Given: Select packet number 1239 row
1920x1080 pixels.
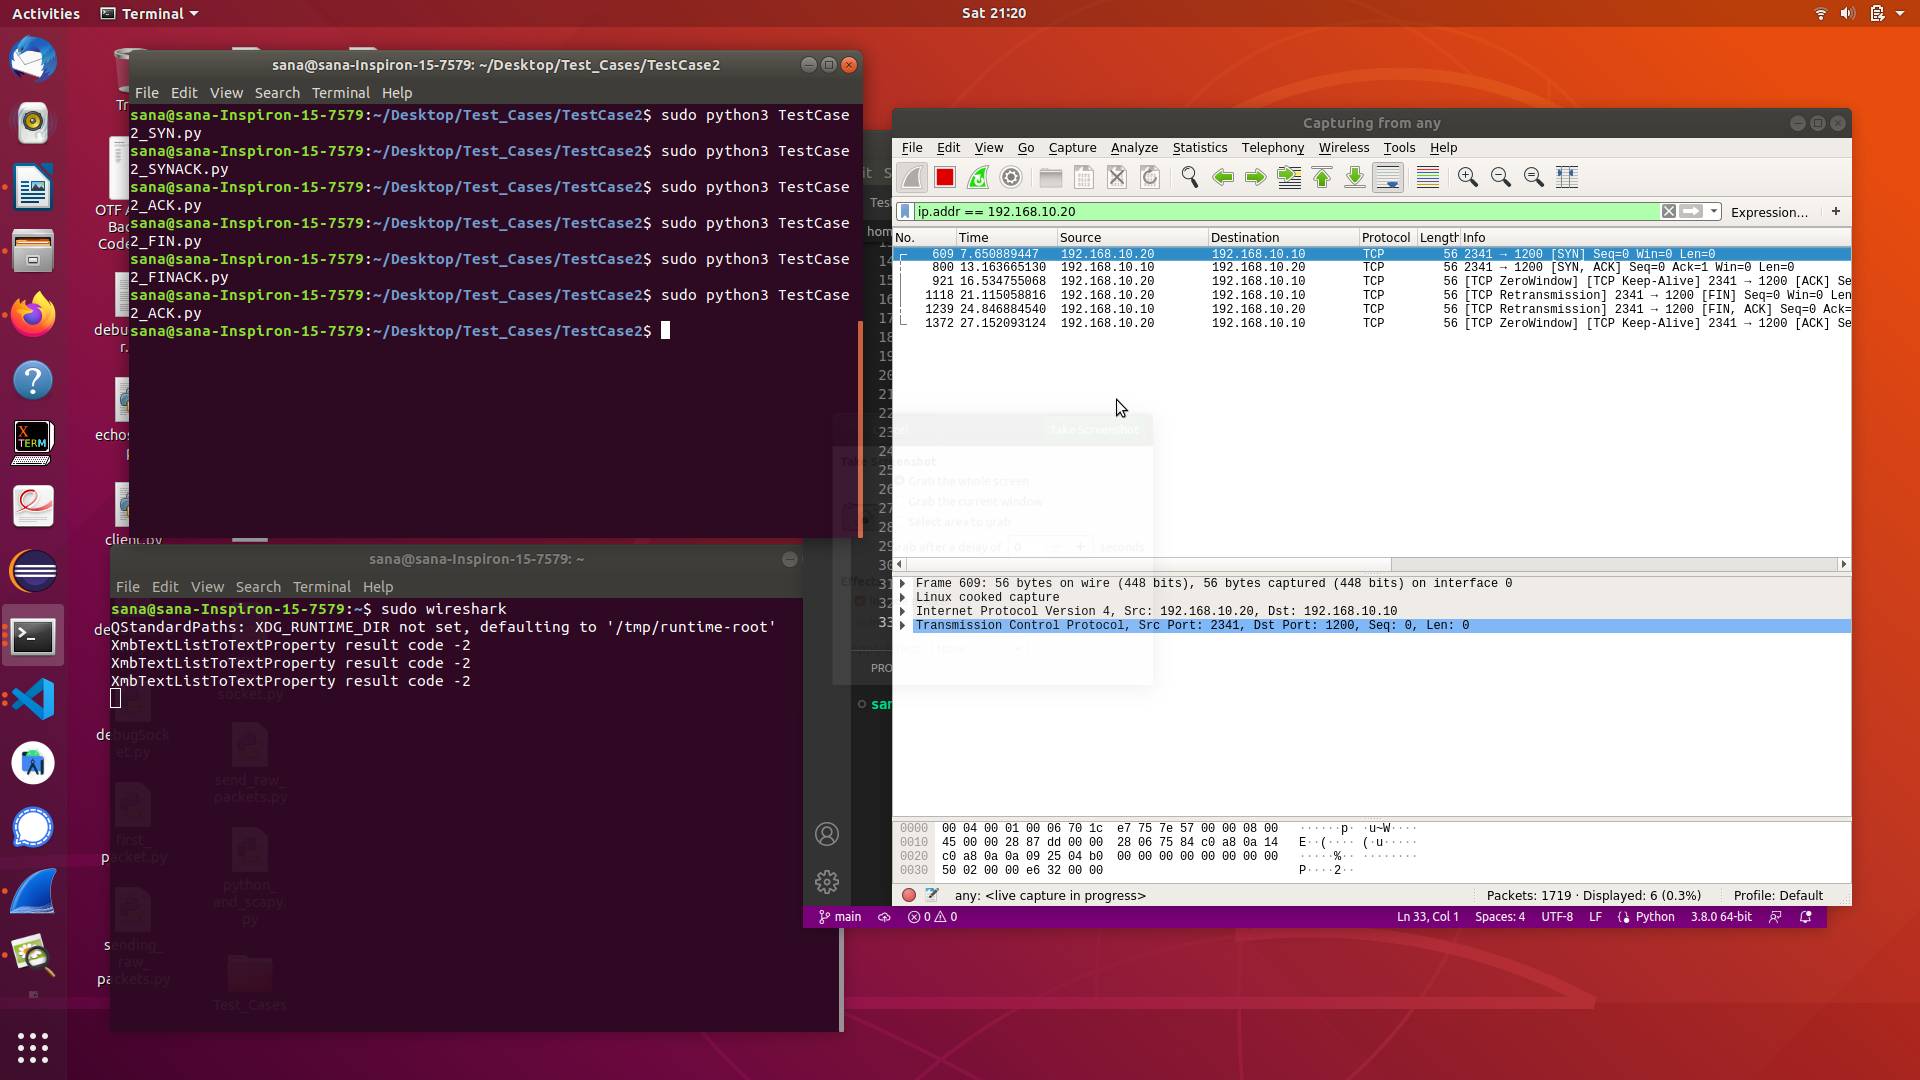Looking at the screenshot, I should [1371, 310].
